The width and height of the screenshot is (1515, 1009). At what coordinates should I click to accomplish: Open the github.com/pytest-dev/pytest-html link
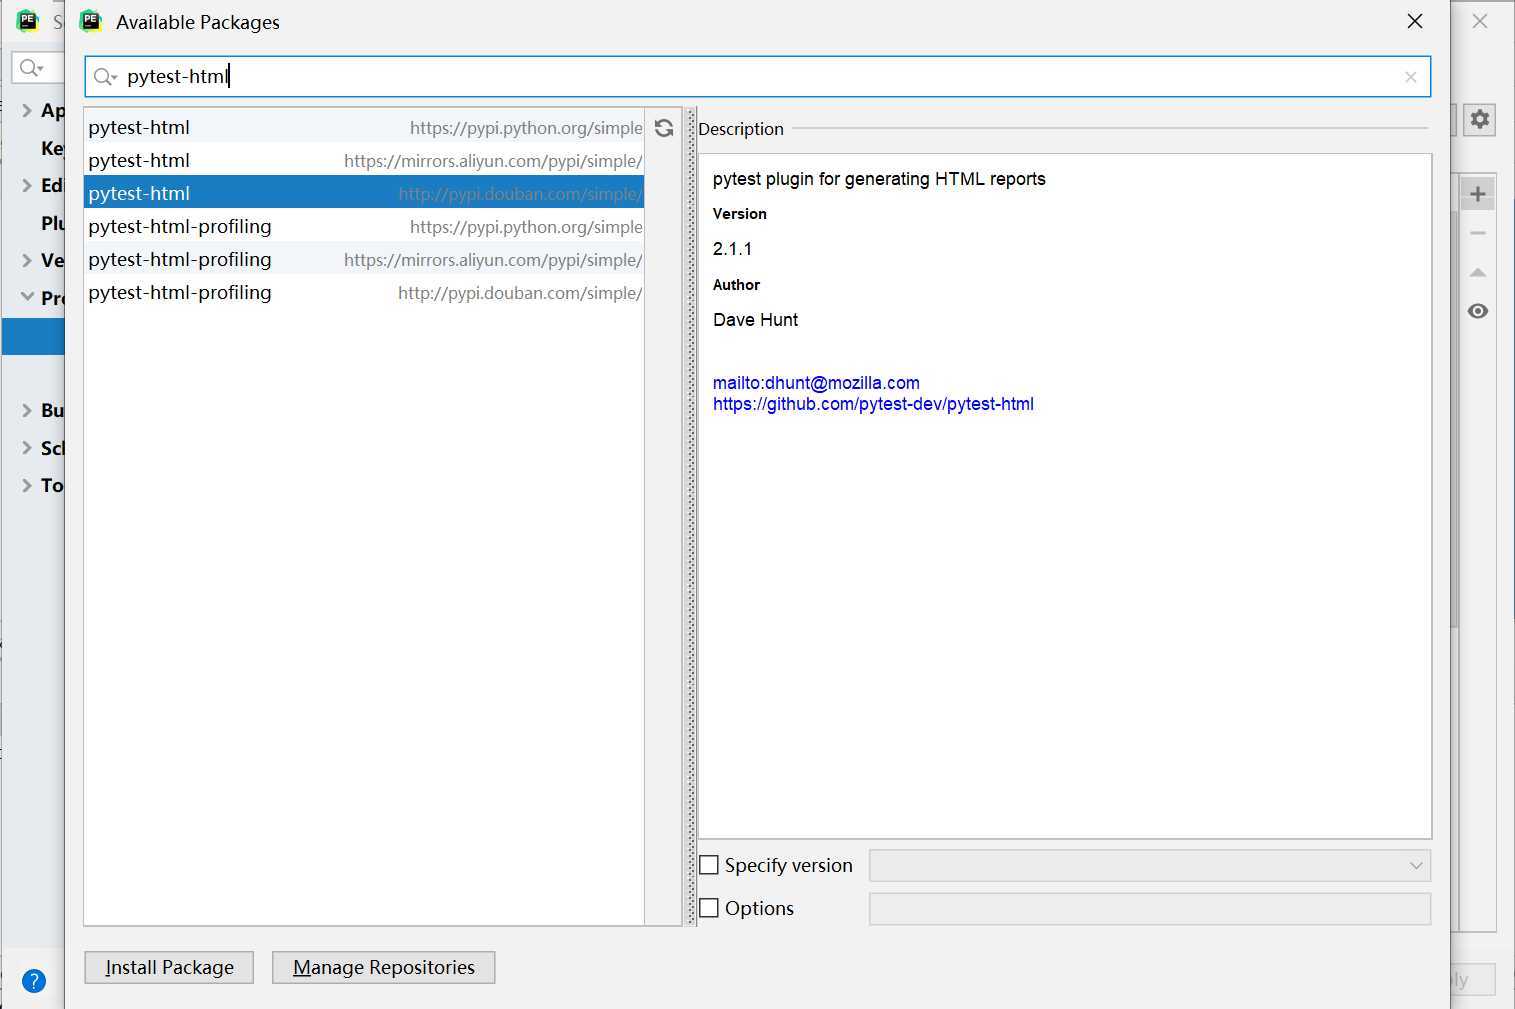pyautogui.click(x=873, y=404)
